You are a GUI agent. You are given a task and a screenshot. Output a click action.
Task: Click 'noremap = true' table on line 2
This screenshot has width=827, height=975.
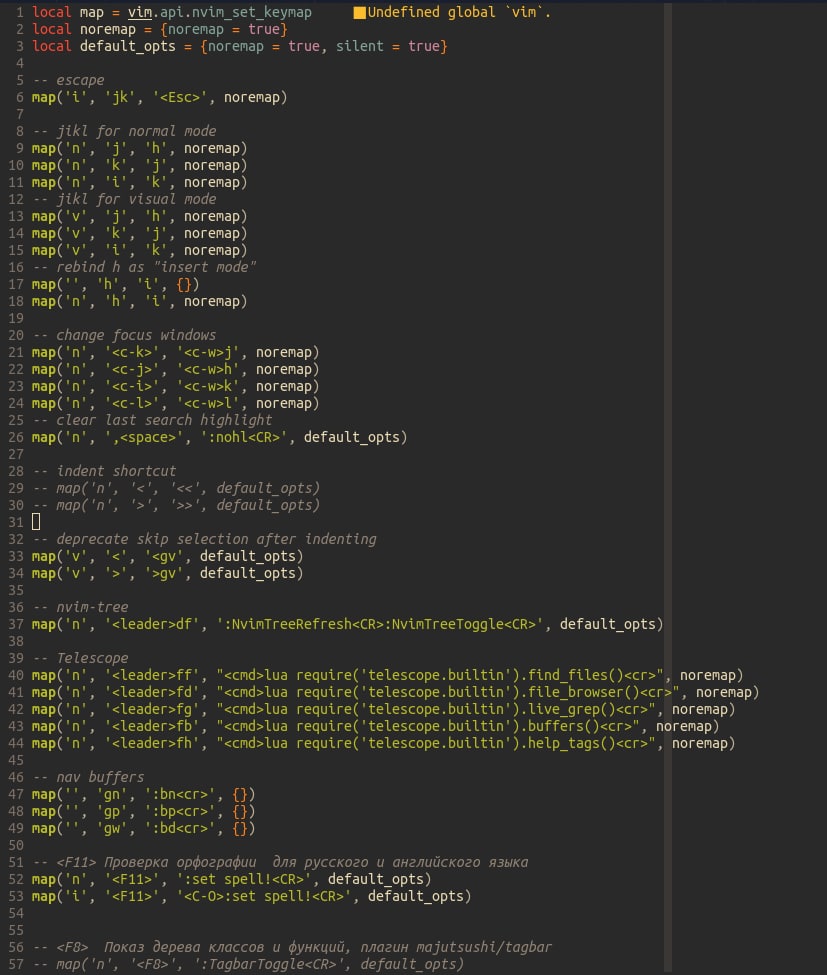224,29
